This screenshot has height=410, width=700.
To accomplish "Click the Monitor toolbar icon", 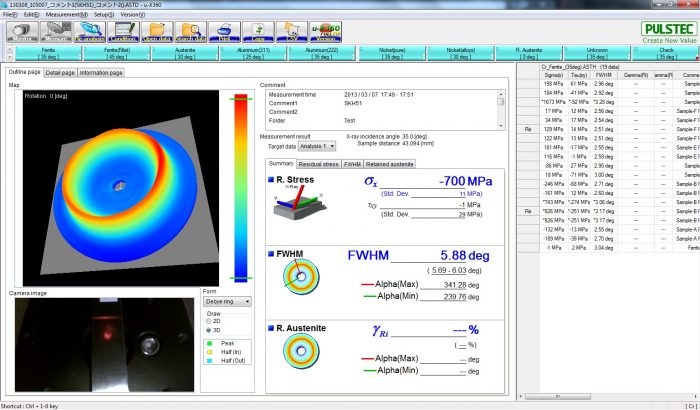I will coord(23,32).
